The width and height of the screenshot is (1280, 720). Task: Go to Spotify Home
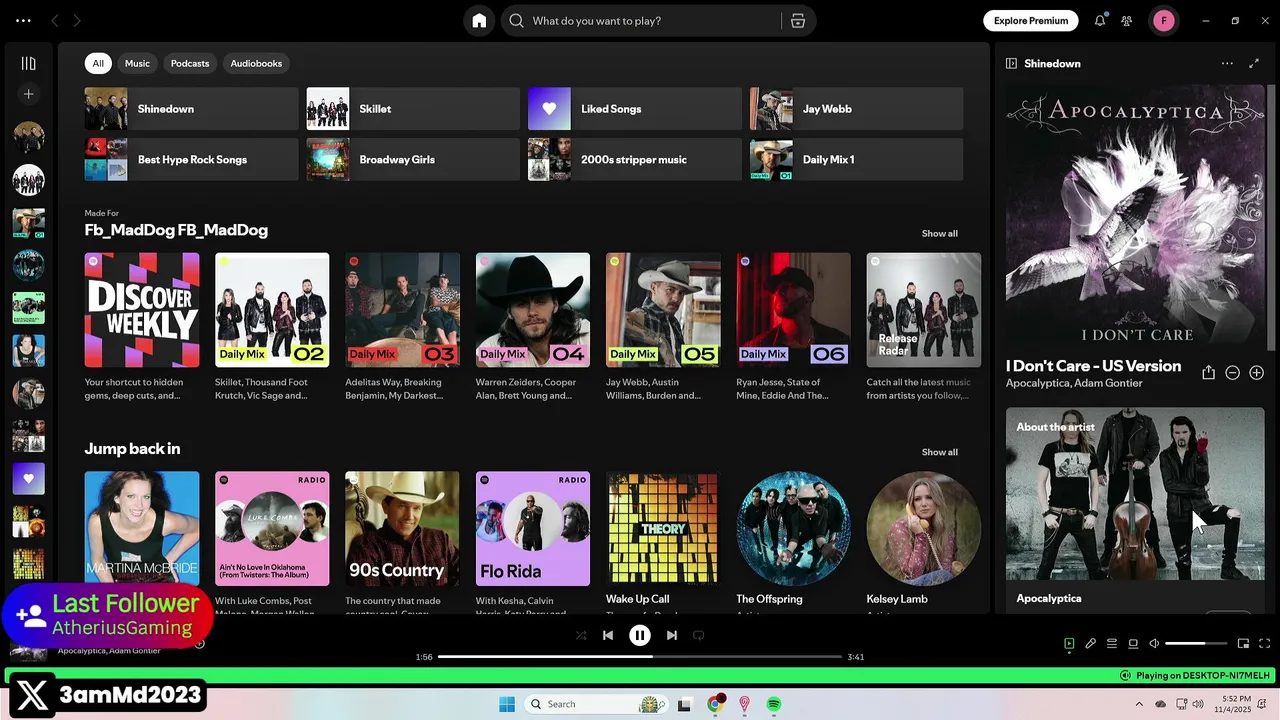[479, 20]
